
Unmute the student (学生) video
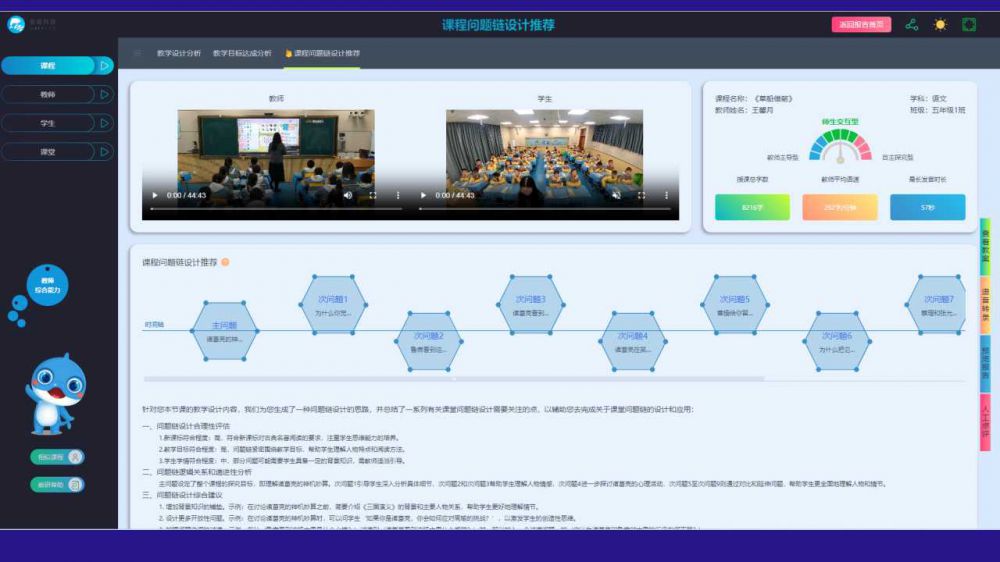pyautogui.click(x=615, y=195)
